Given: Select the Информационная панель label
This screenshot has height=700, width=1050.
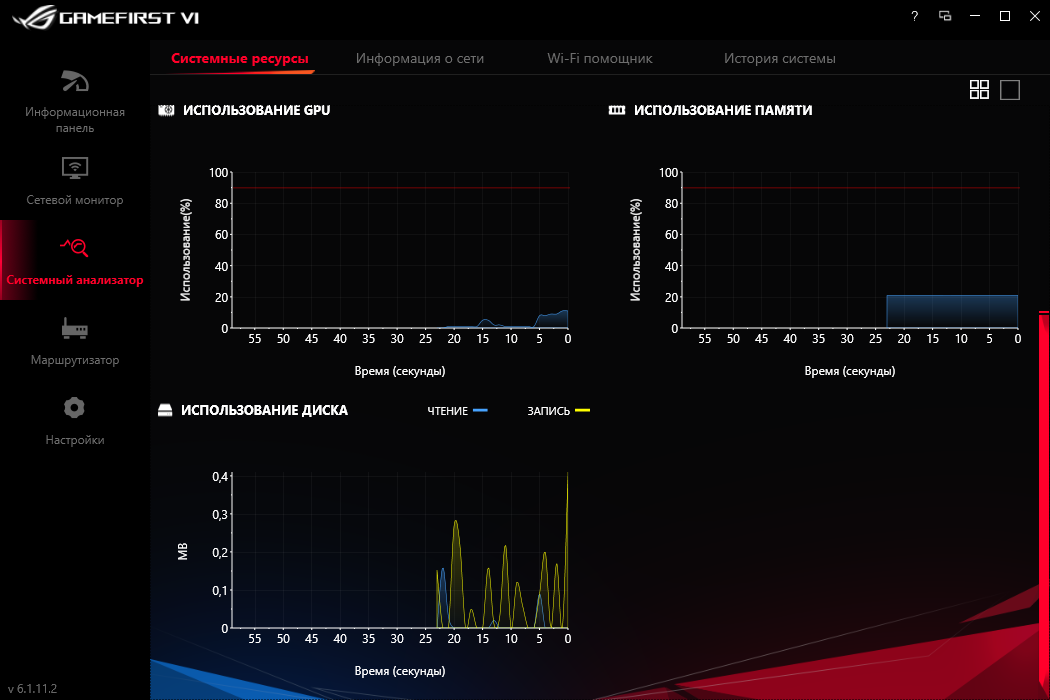Looking at the screenshot, I should 75,120.
